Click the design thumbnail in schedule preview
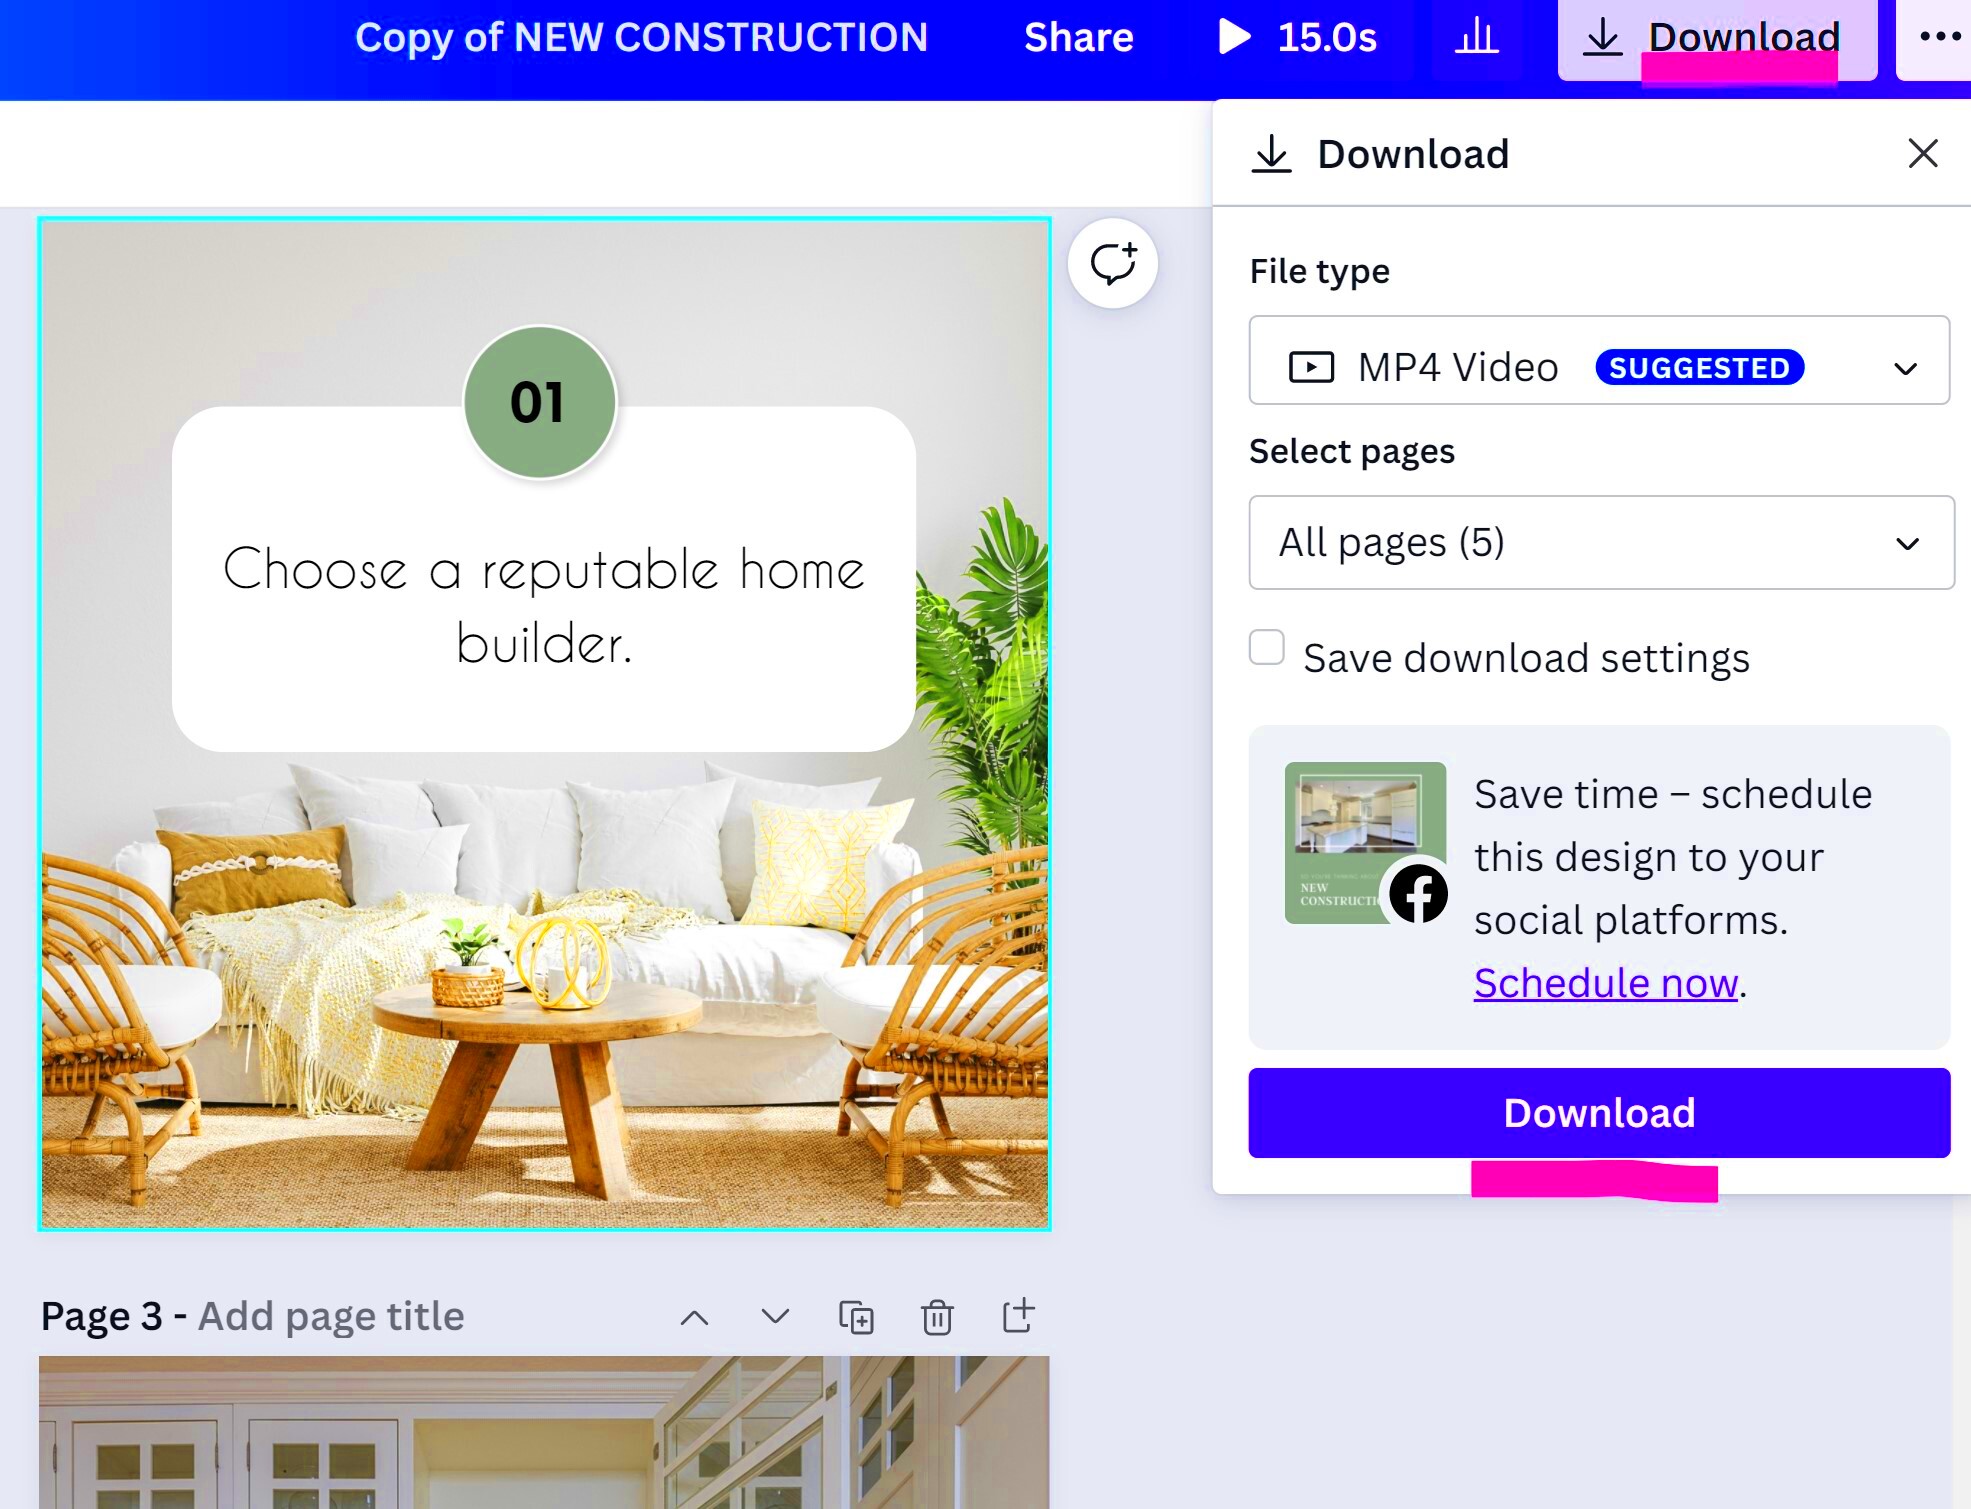1971x1509 pixels. click(x=1366, y=842)
